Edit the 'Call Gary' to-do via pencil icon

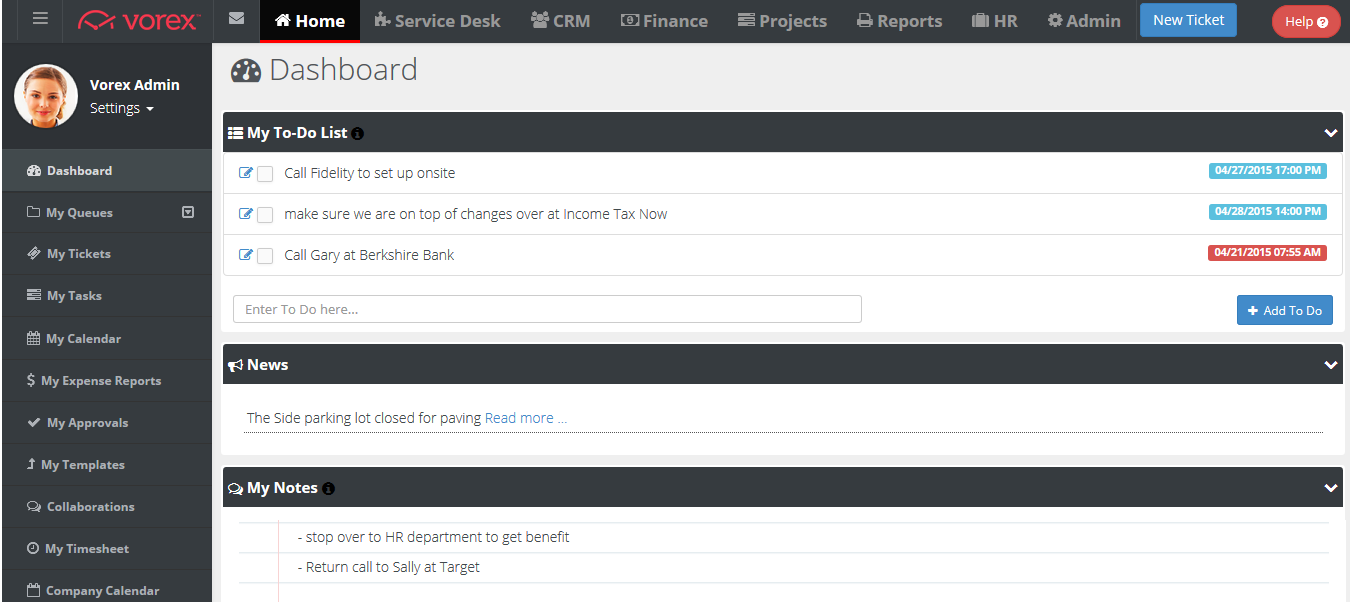(246, 255)
